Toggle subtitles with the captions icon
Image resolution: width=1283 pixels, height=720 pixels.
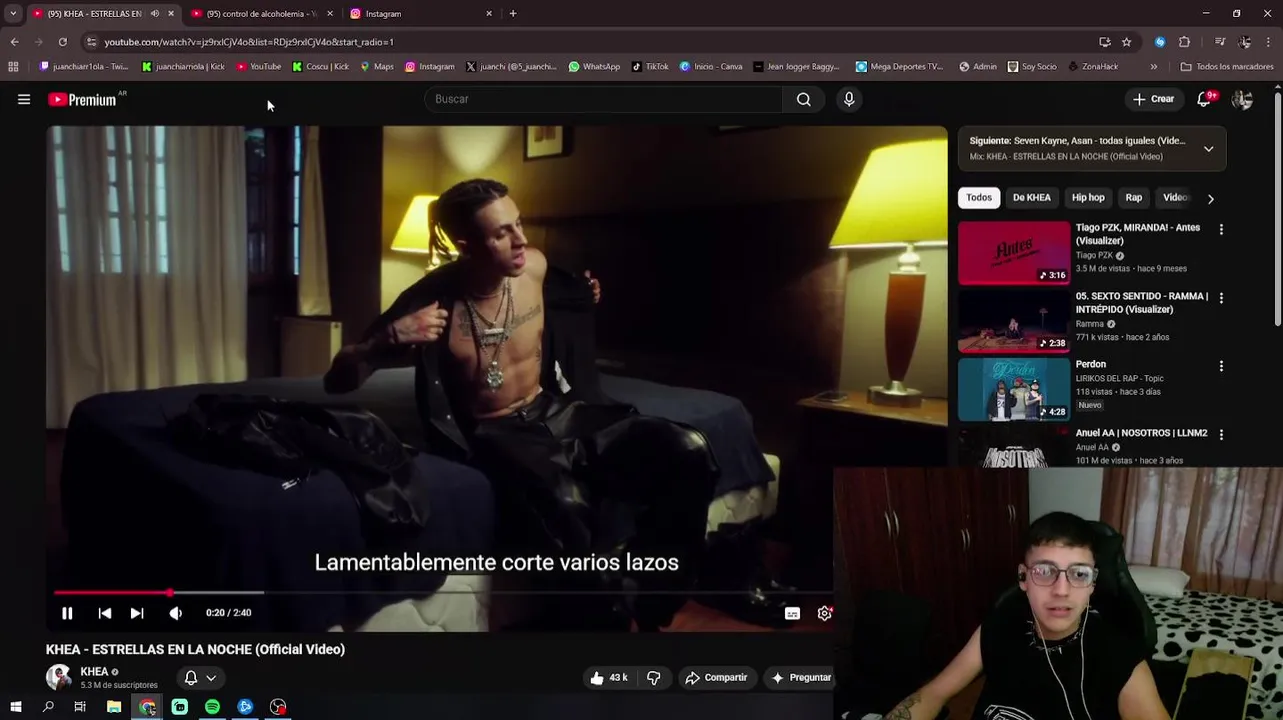point(792,613)
